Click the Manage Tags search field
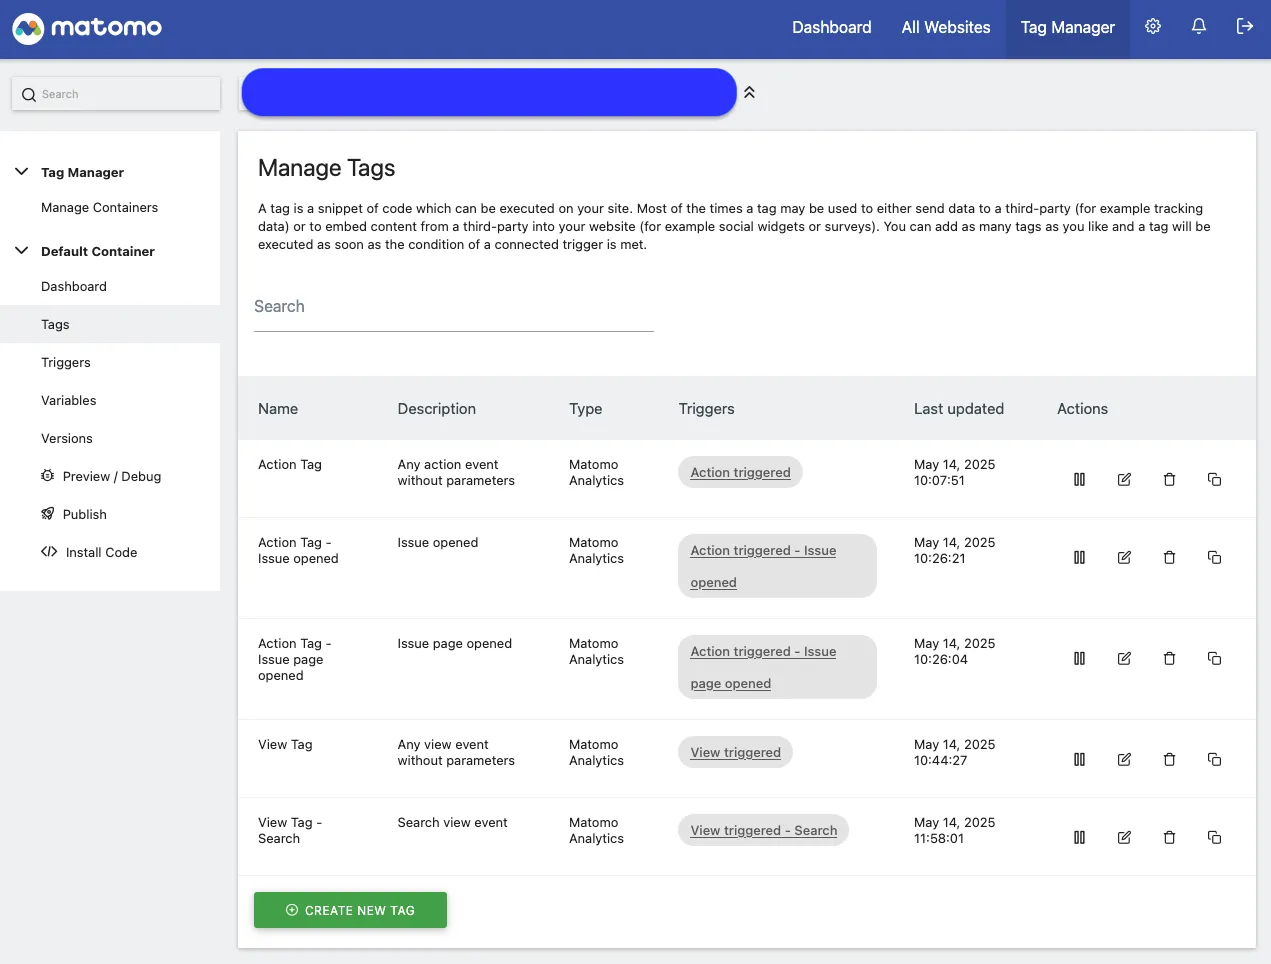The image size is (1271, 964). 454,308
